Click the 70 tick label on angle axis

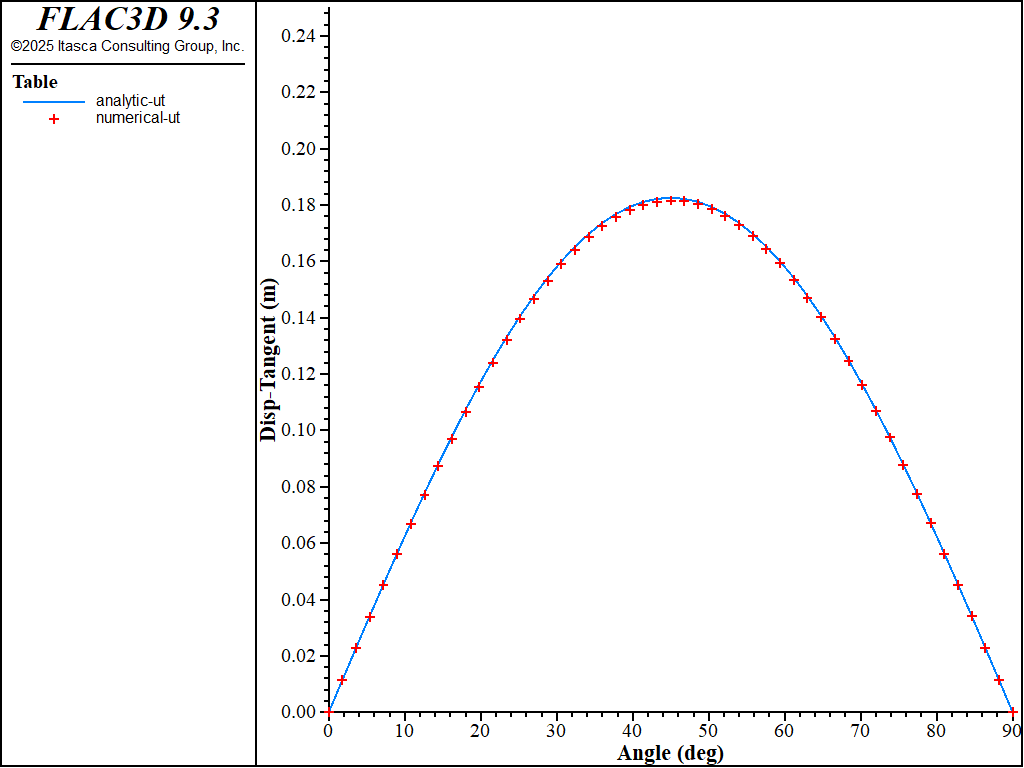[860, 731]
